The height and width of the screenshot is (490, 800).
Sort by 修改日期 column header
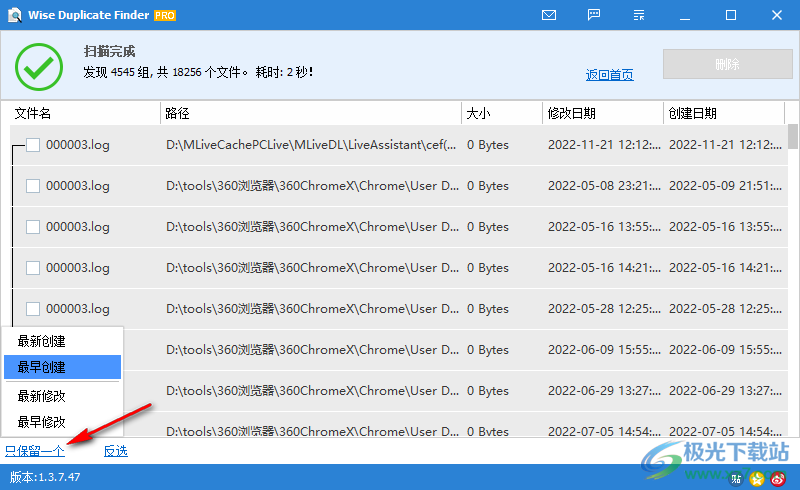(603, 113)
